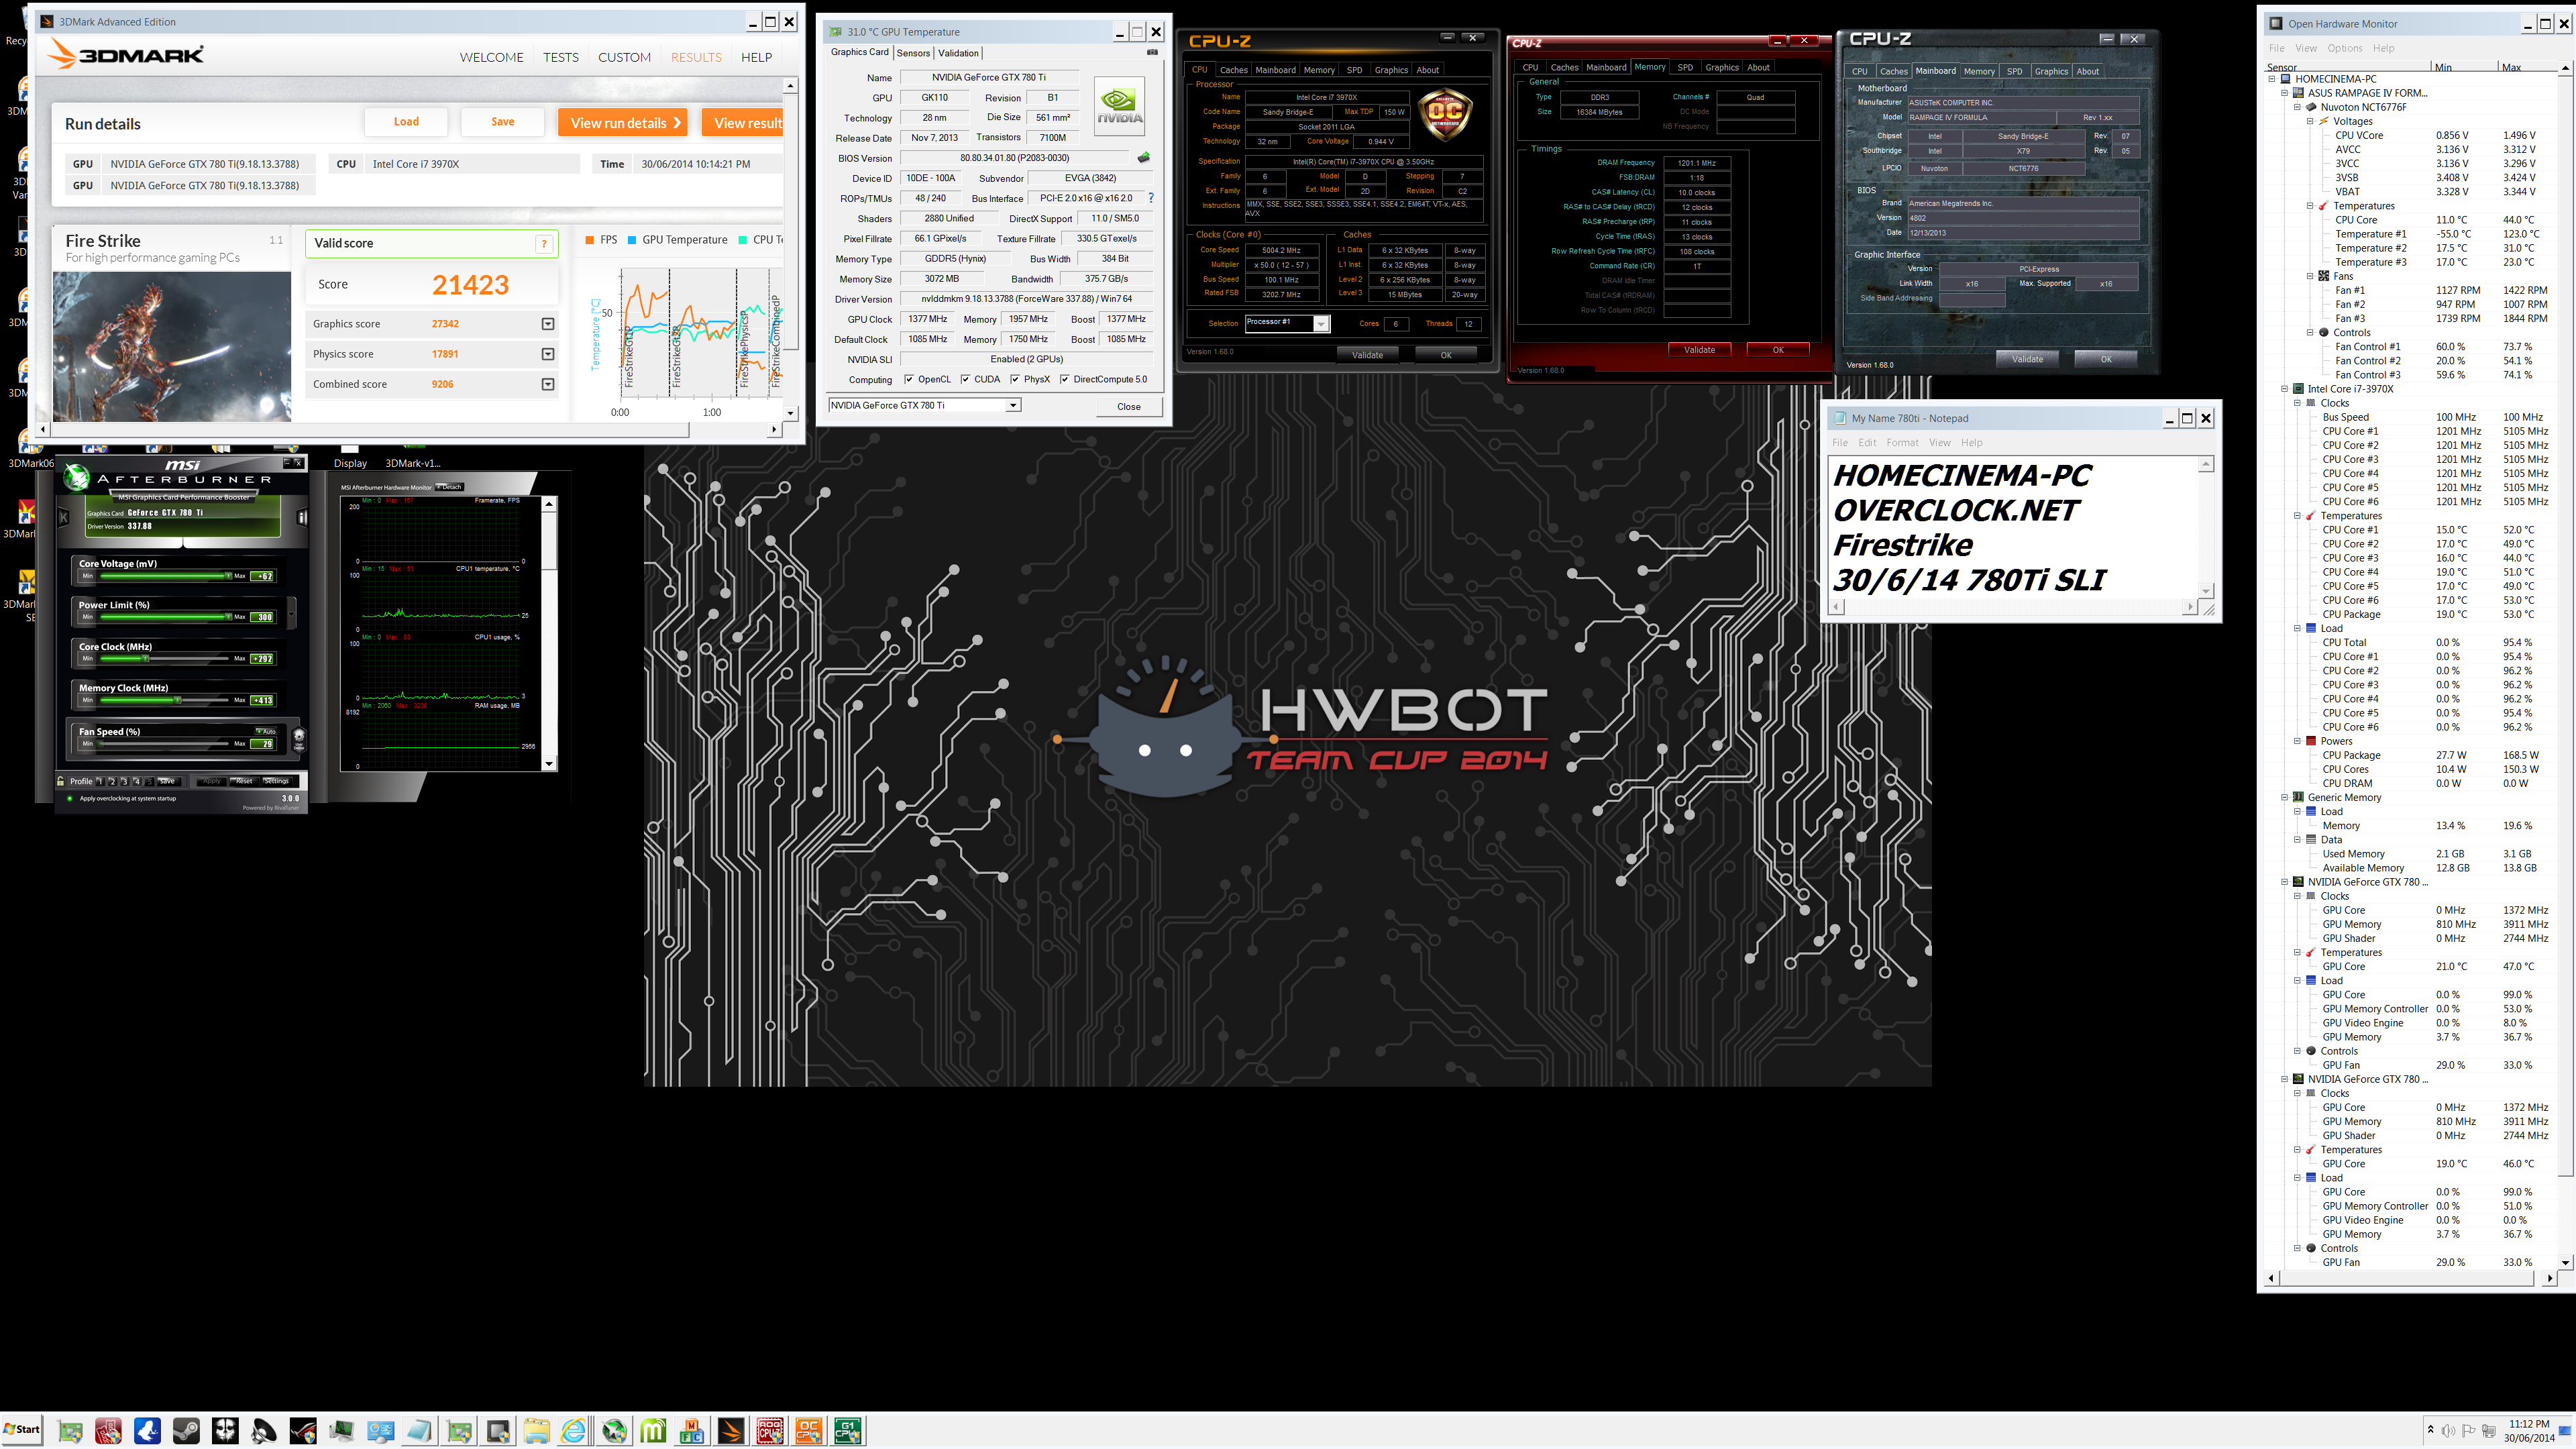Open the CPU-Z Processor #1 selection dropdown
2576x1449 pixels.
pos(1321,324)
